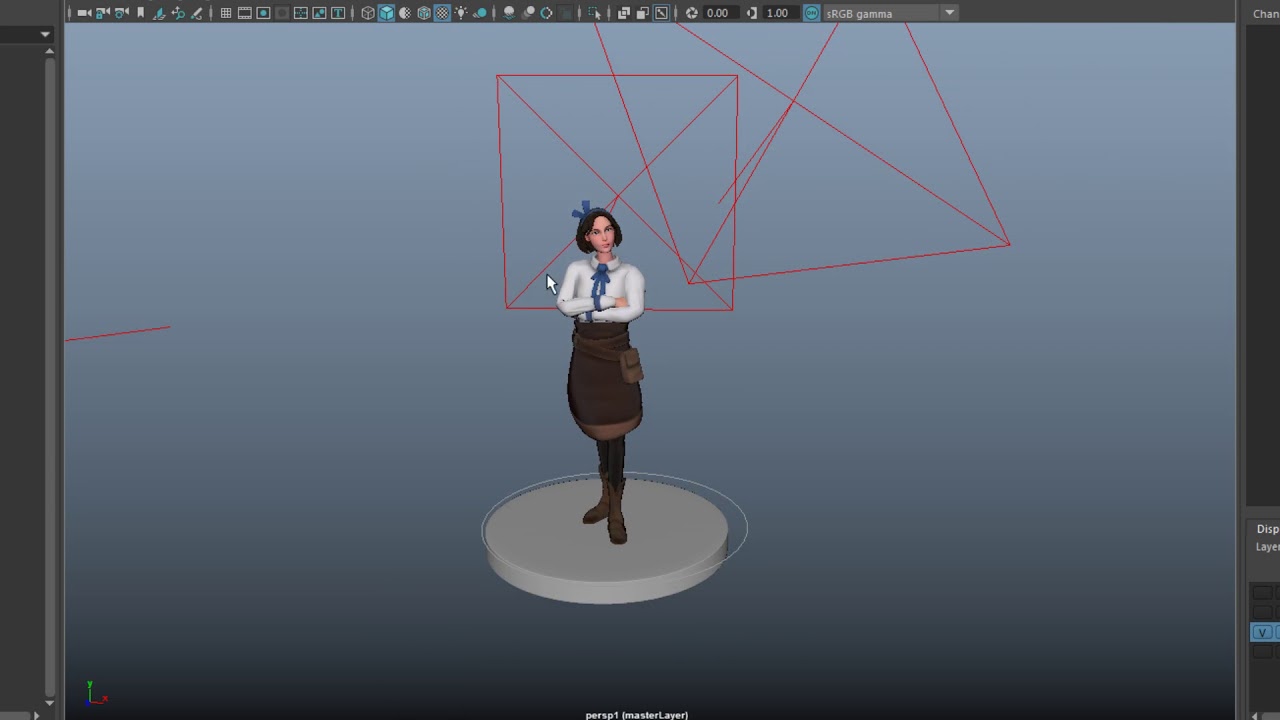The image size is (1280, 720).
Task: Toggle the X-Ray Joints icon
Action: tap(661, 13)
